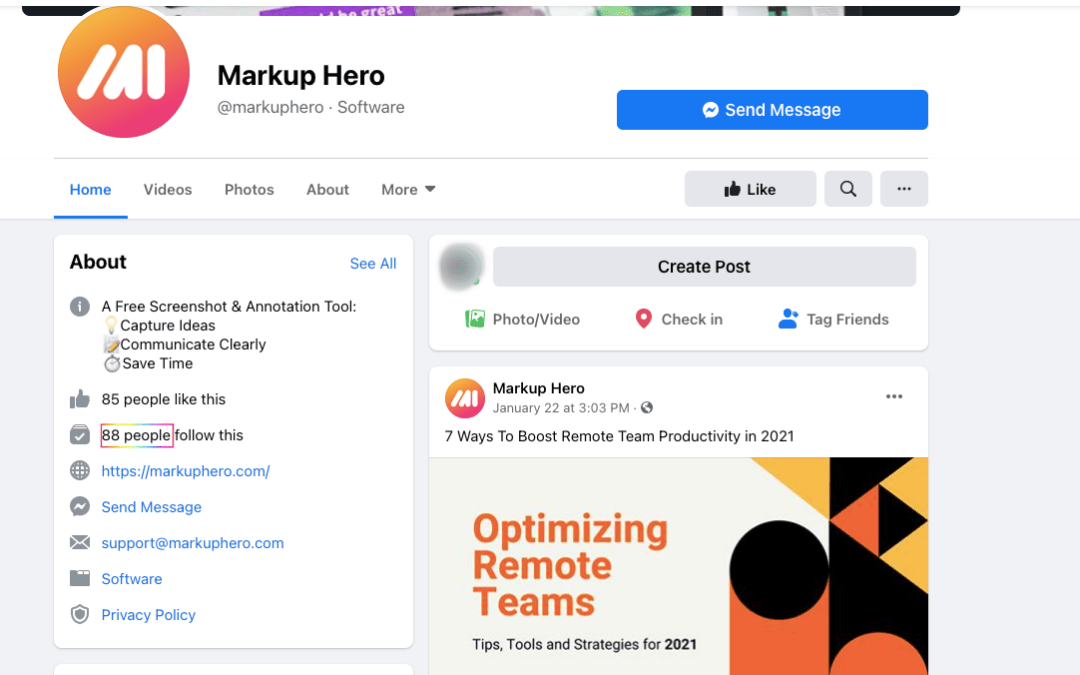Open the Videos tab
Image resolution: width=1080 pixels, height=675 pixels.
pyautogui.click(x=167, y=189)
